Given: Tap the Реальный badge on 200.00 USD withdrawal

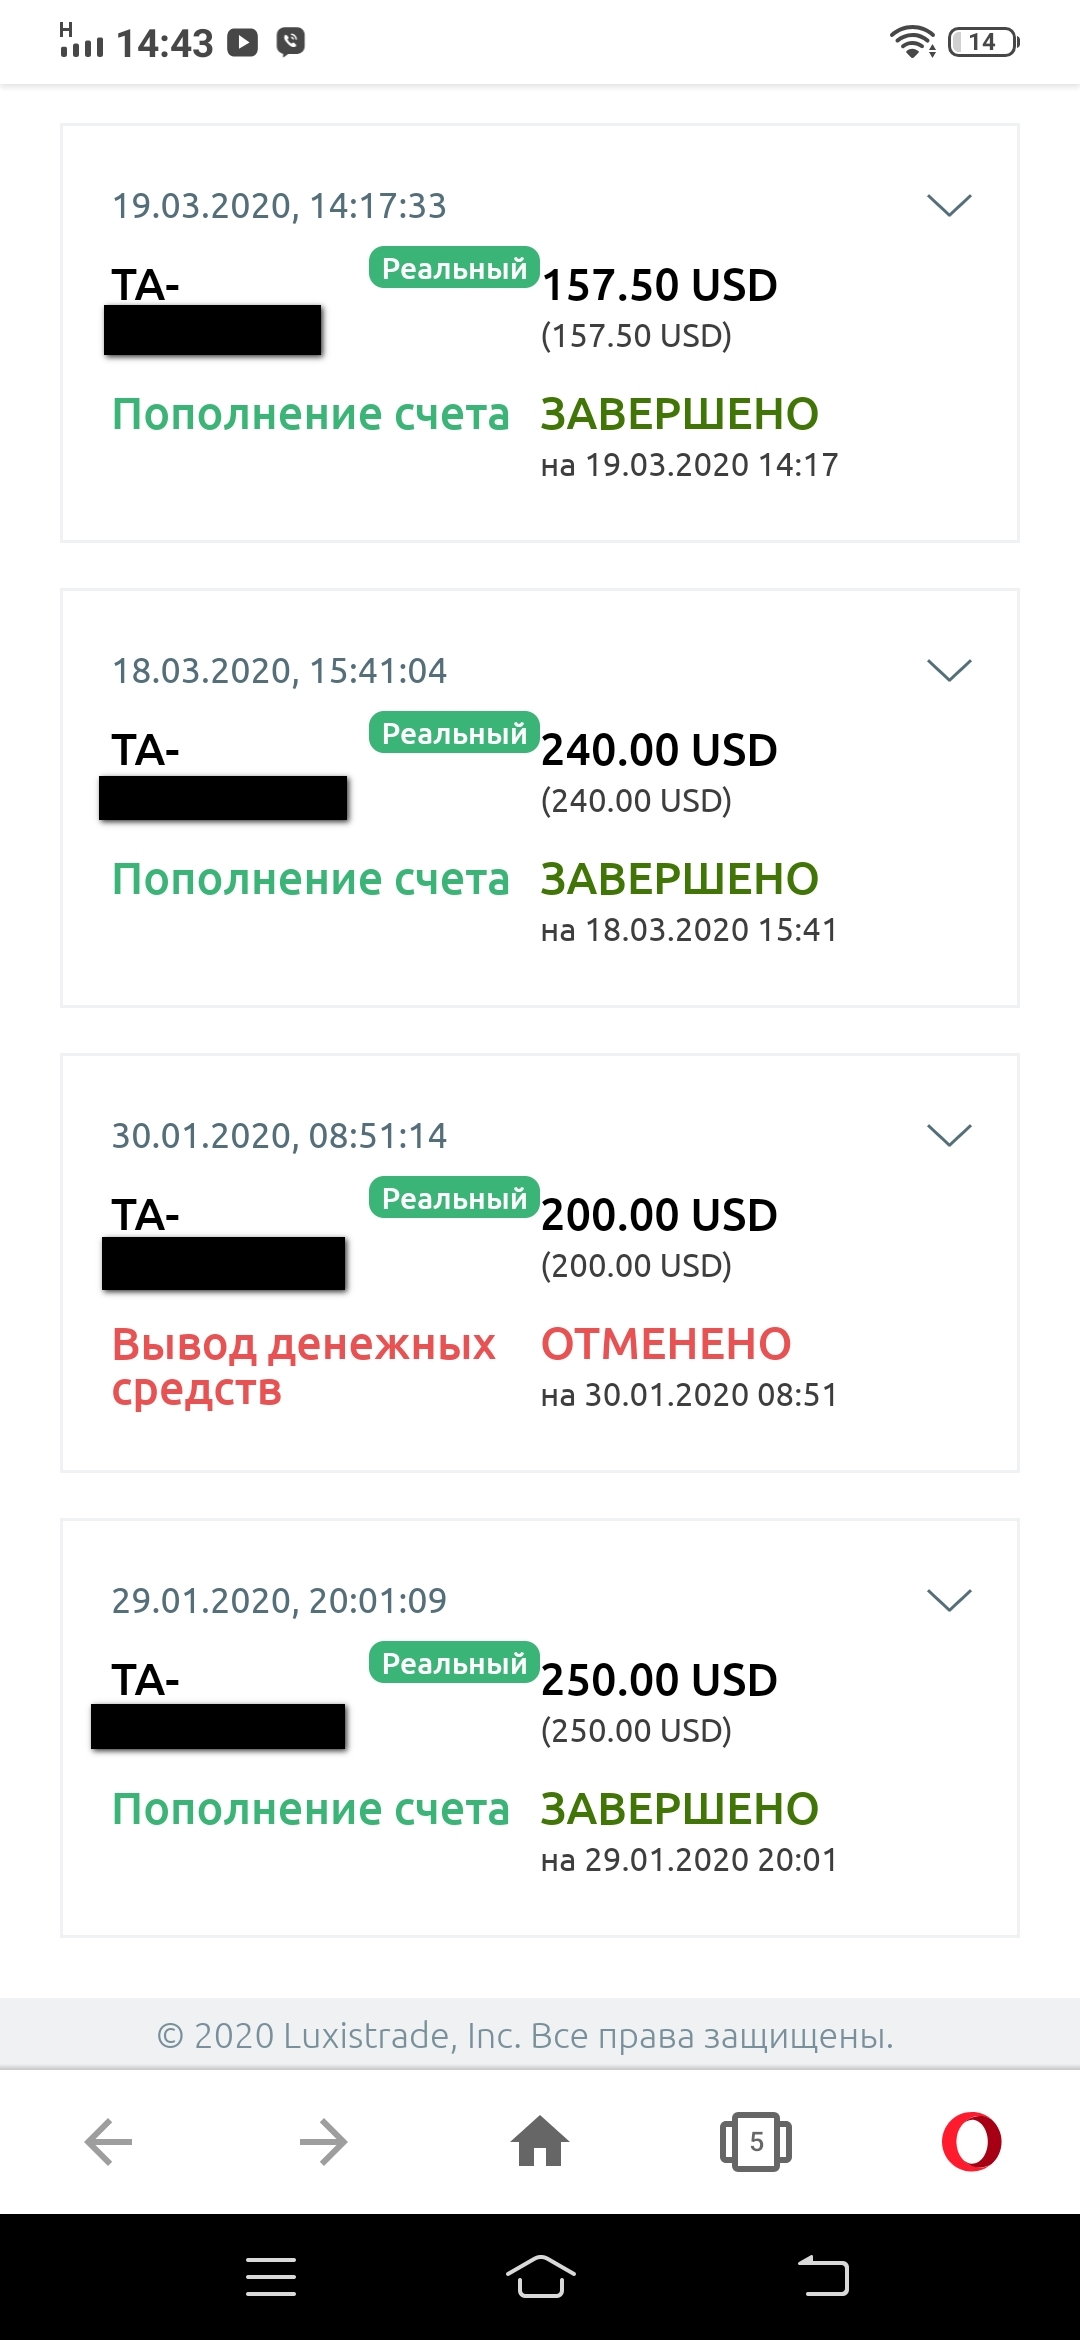Looking at the screenshot, I should (454, 1198).
